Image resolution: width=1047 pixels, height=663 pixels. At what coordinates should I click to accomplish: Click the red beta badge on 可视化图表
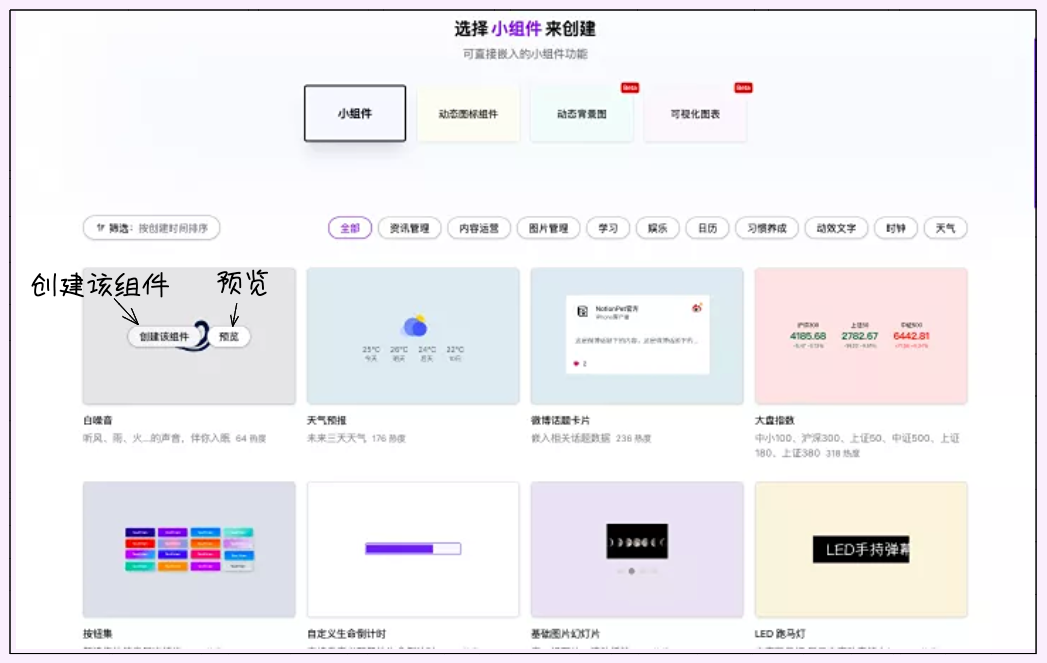click(743, 87)
